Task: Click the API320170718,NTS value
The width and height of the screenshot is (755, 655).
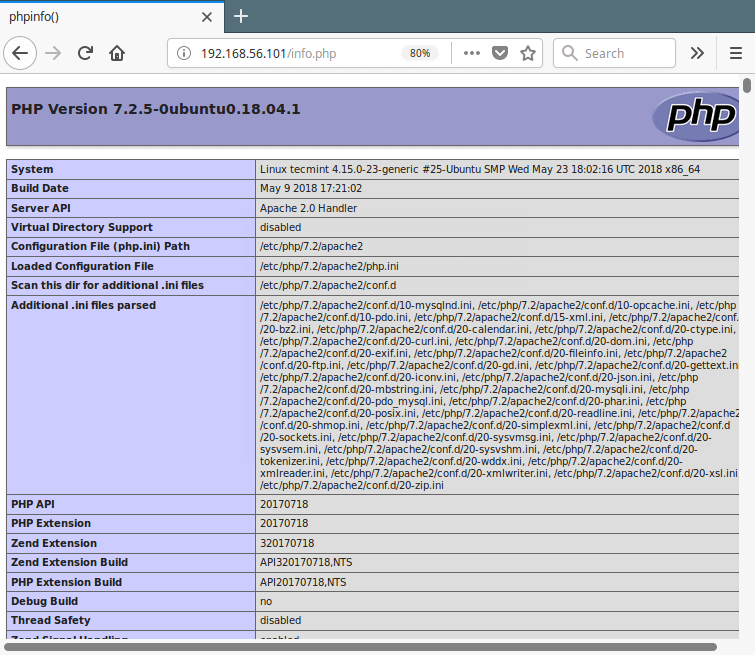Action: pos(306,563)
